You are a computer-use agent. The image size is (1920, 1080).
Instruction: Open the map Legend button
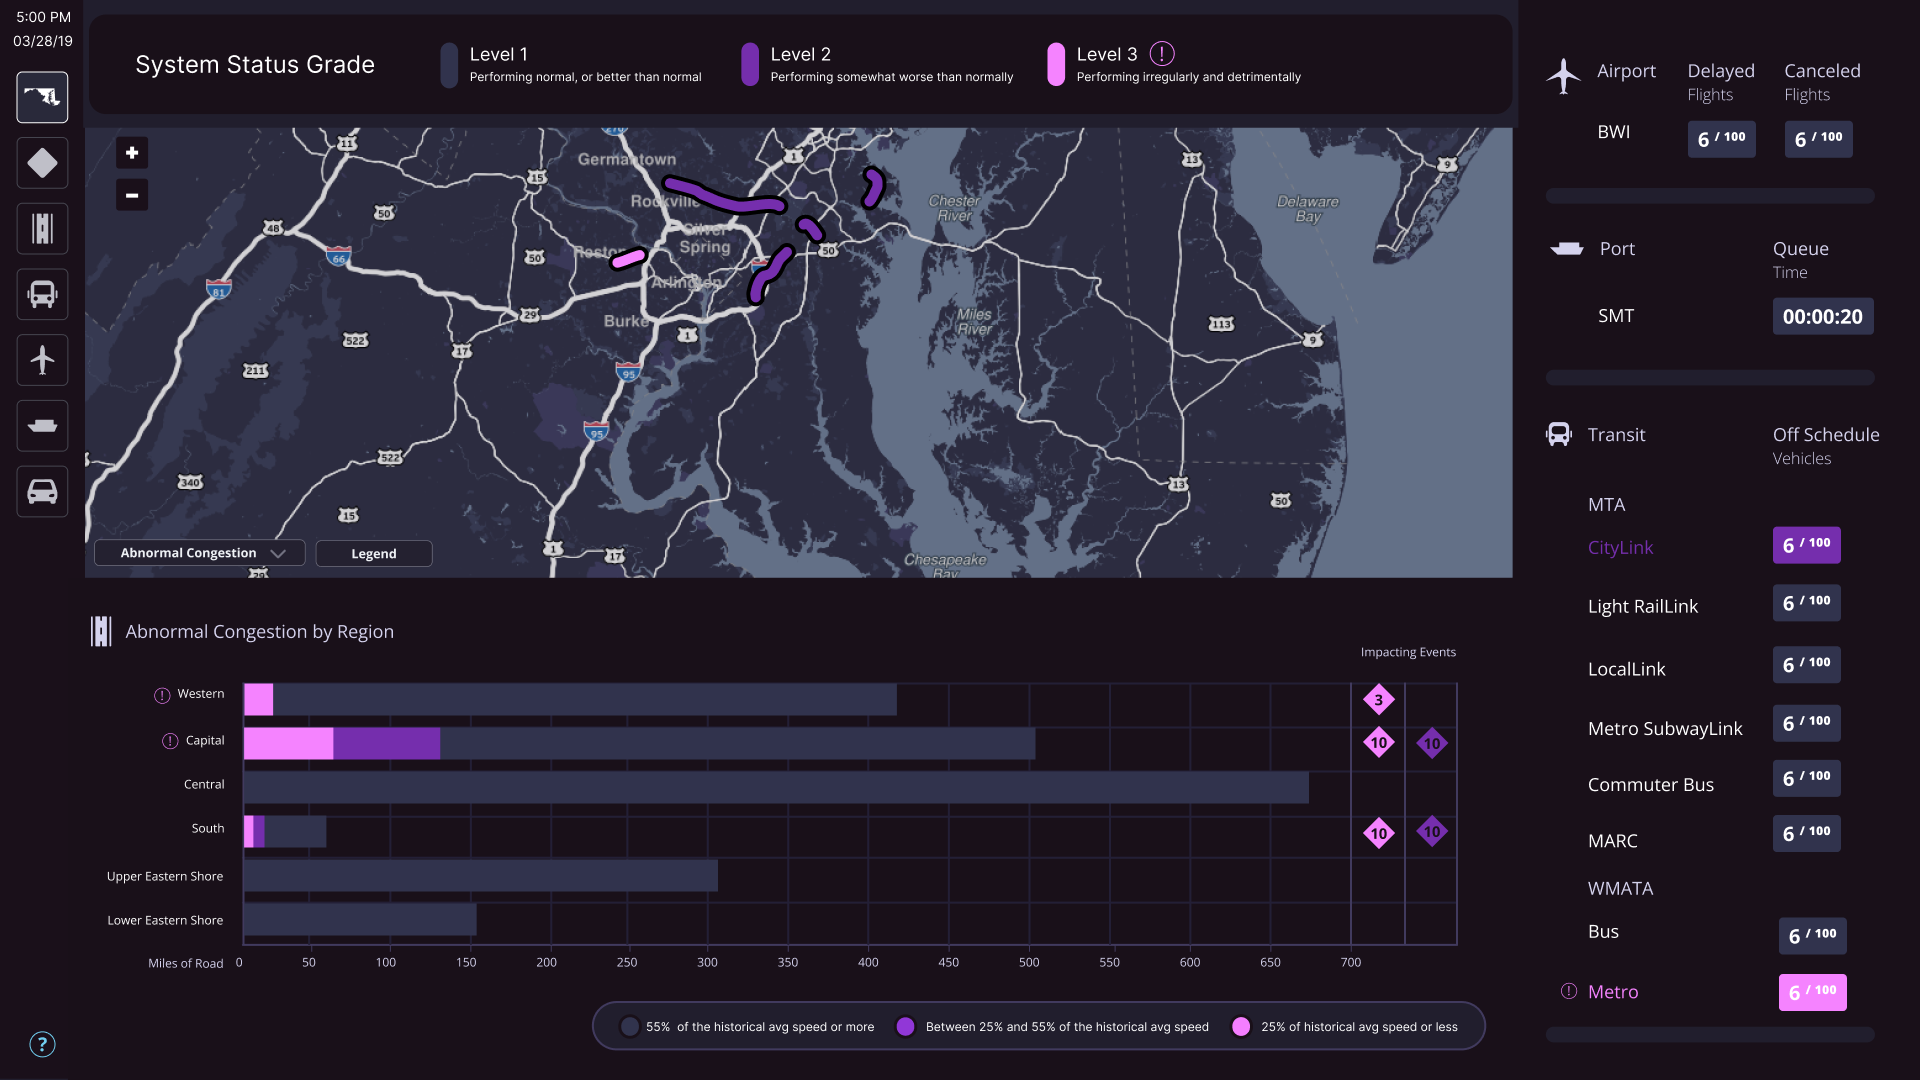pyautogui.click(x=374, y=554)
